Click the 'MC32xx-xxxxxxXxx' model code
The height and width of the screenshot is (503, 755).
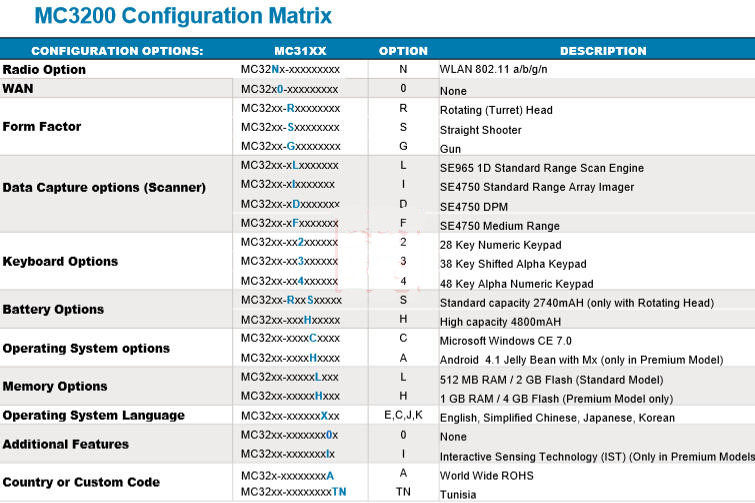tap(290, 416)
